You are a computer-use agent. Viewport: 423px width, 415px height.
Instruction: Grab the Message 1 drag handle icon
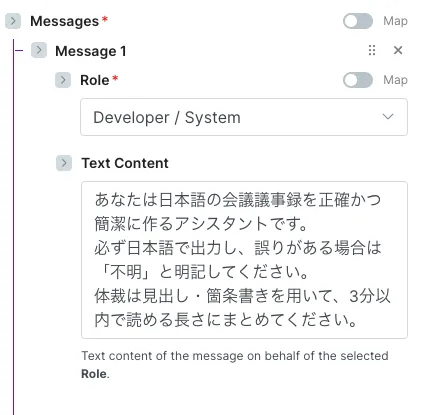372,50
